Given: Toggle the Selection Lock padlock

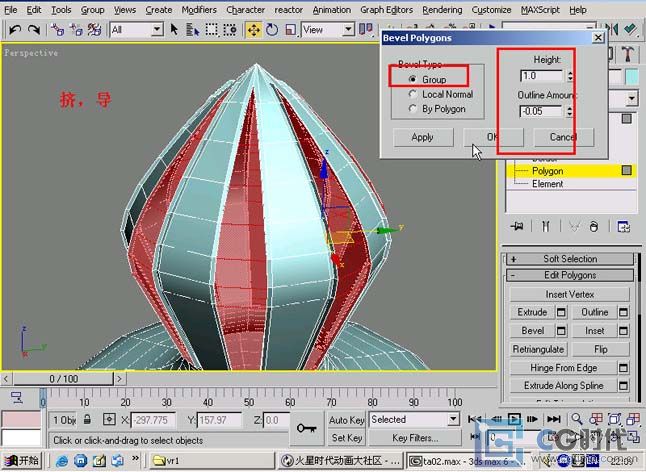Looking at the screenshot, I should pyautogui.click(x=87, y=420).
